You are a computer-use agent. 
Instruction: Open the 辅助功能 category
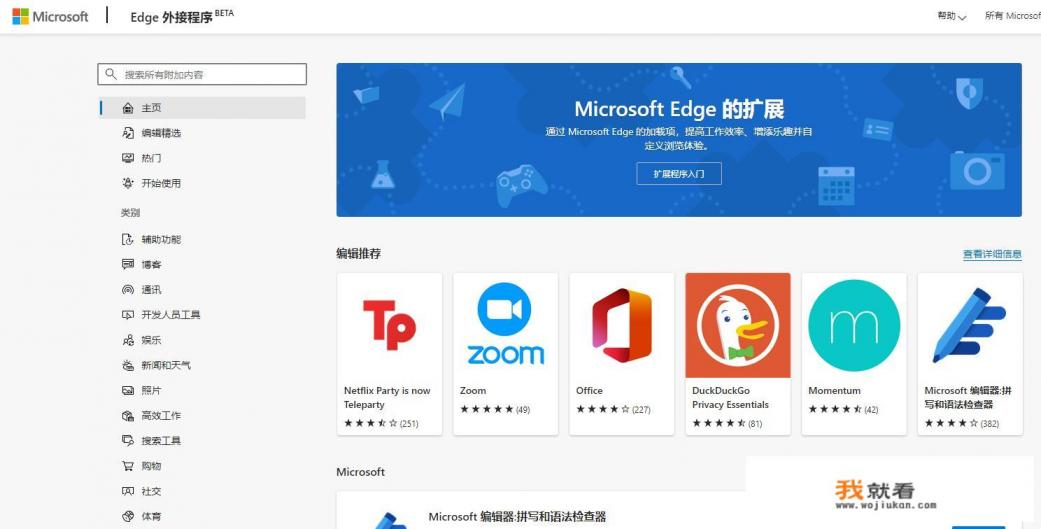[x=161, y=239]
